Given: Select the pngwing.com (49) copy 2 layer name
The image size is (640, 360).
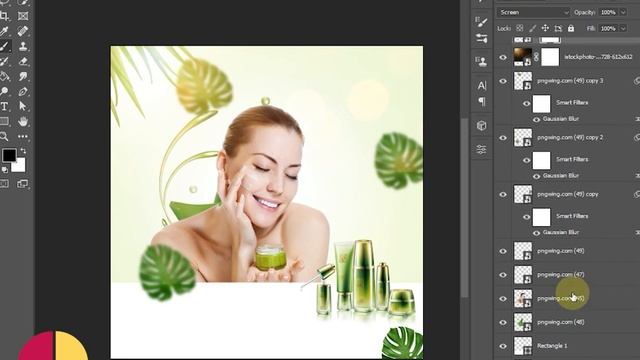Looking at the screenshot, I should tap(570, 138).
